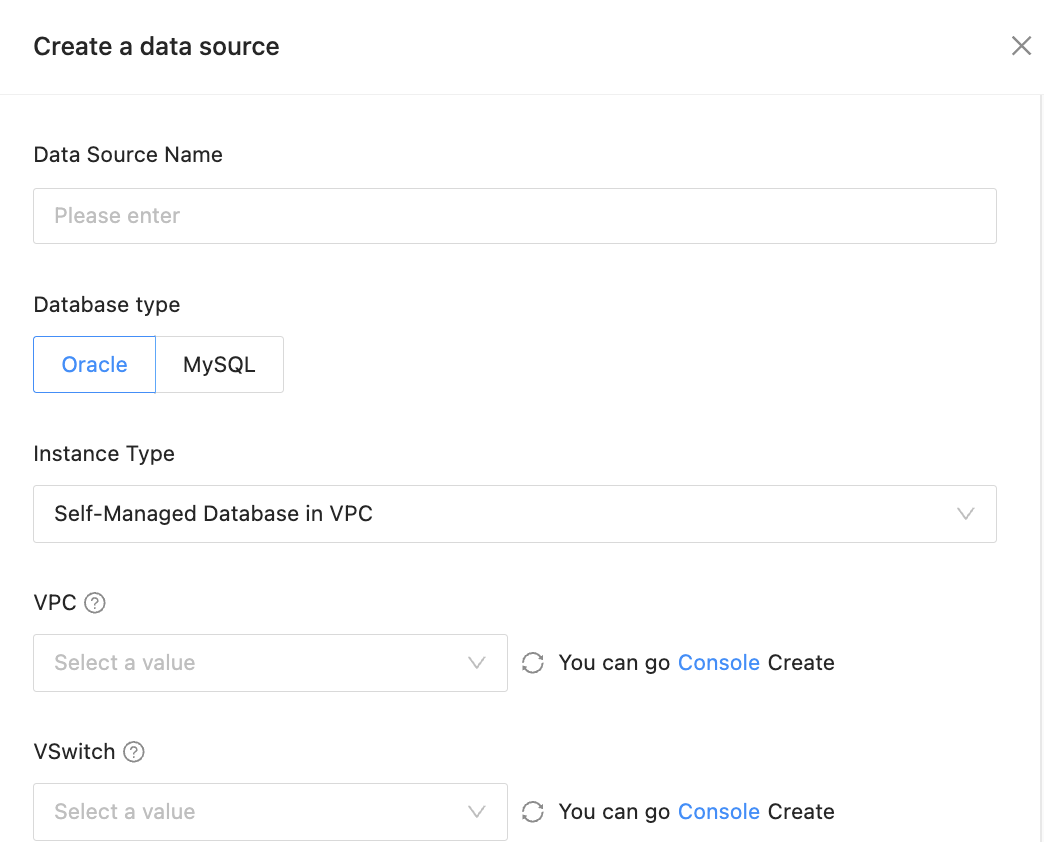Focus the Data Source Name input field
This screenshot has height=842, width=1044.
[x=514, y=216]
